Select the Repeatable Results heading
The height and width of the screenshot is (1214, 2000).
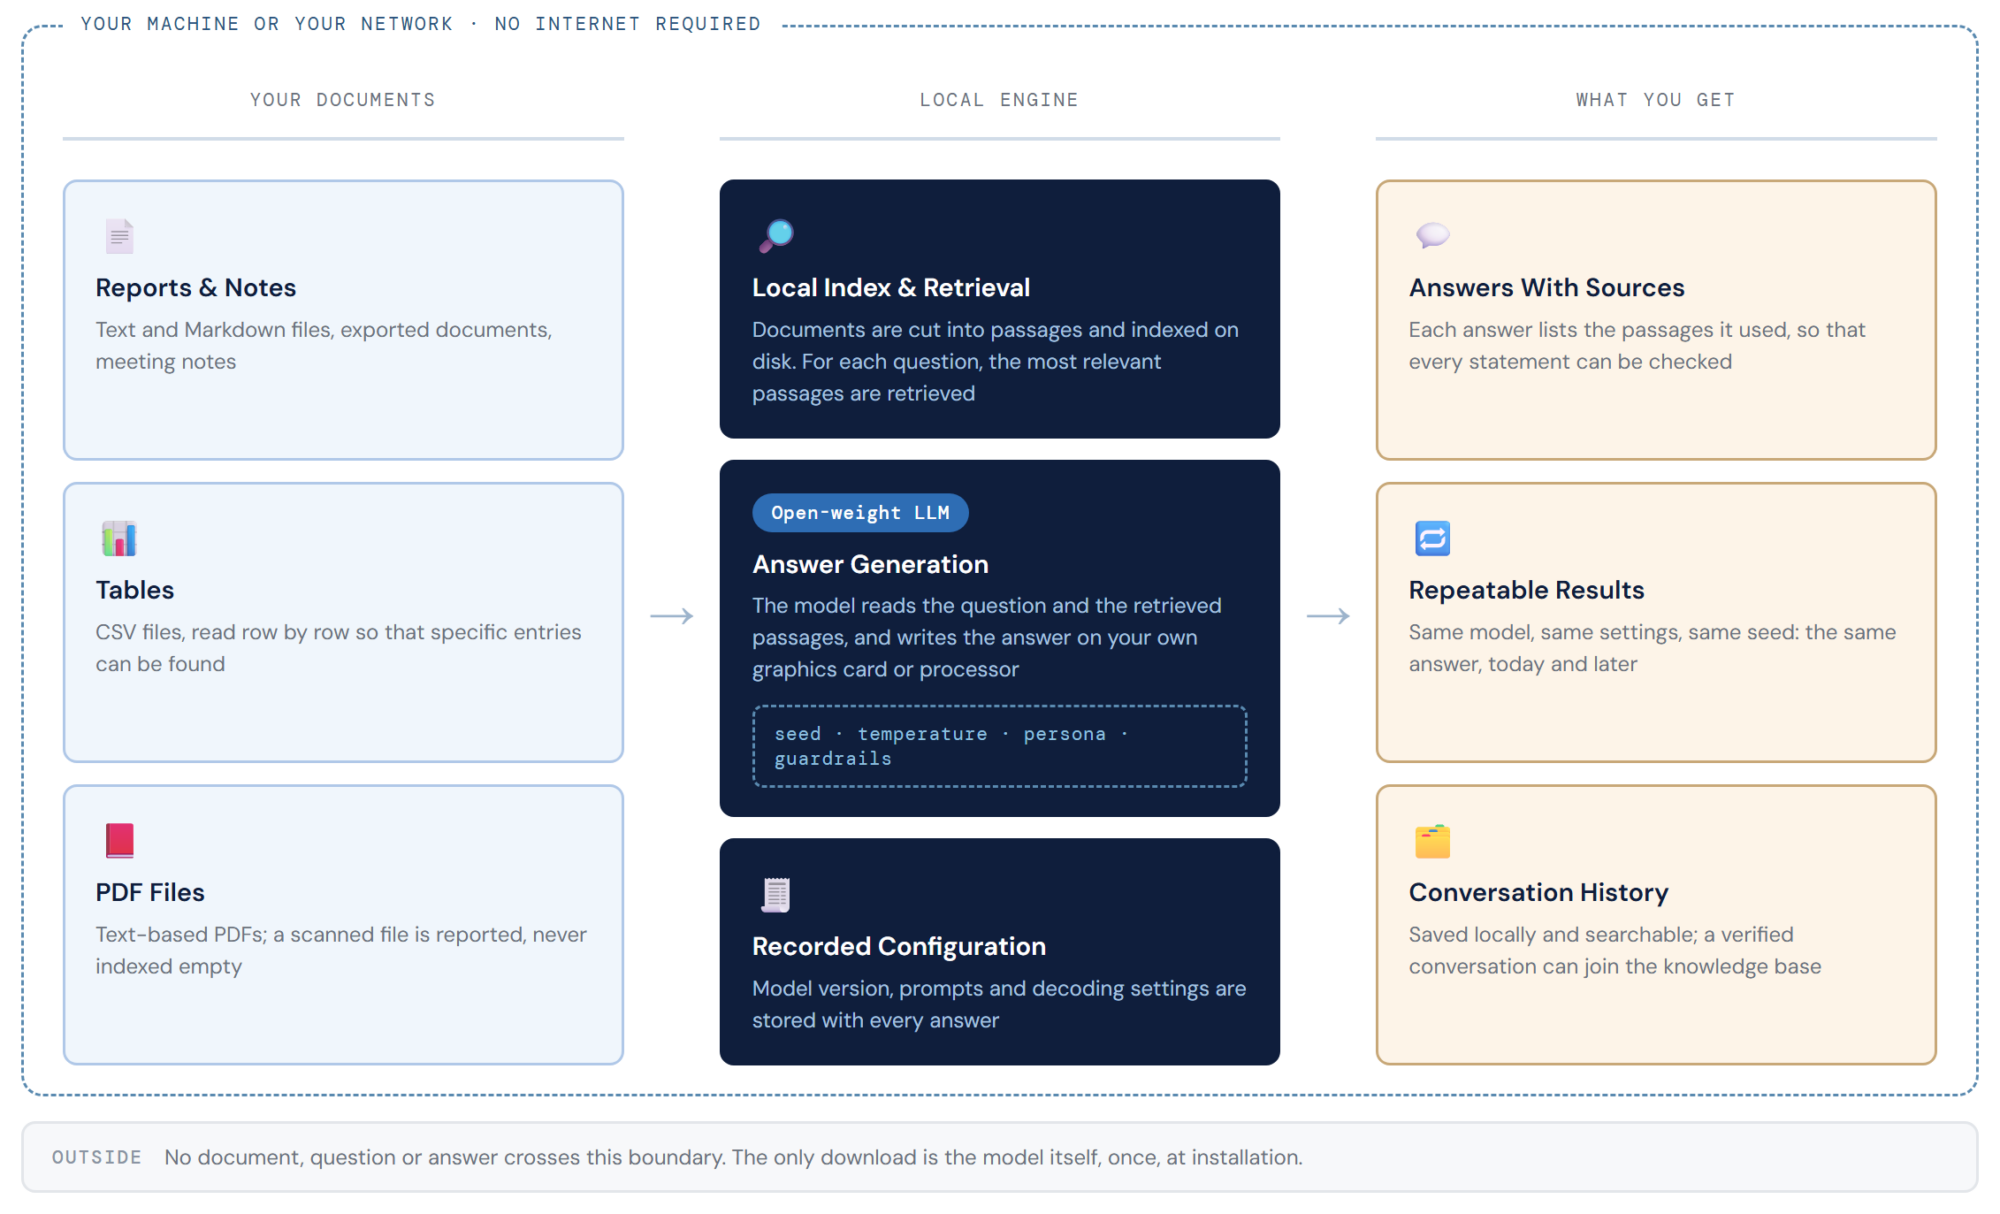click(x=1526, y=590)
